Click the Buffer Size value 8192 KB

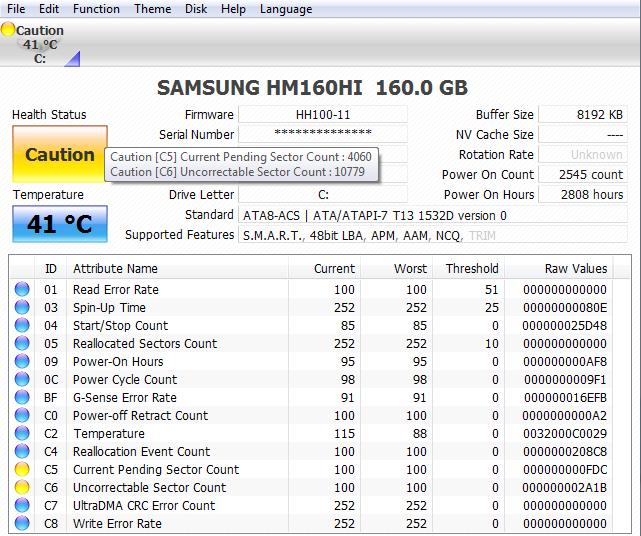583,114
